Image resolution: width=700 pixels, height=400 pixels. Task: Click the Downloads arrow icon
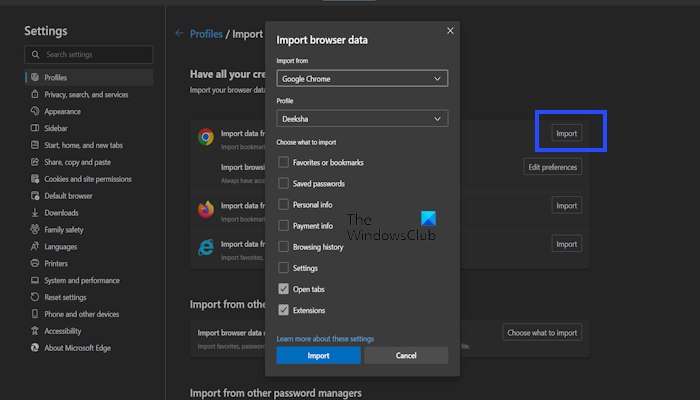(x=35, y=213)
